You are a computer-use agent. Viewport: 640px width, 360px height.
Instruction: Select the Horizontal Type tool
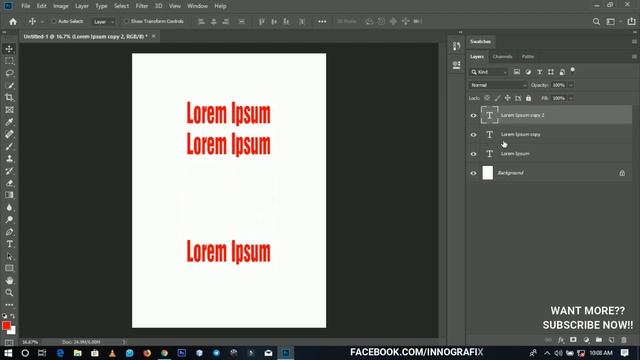(9, 244)
